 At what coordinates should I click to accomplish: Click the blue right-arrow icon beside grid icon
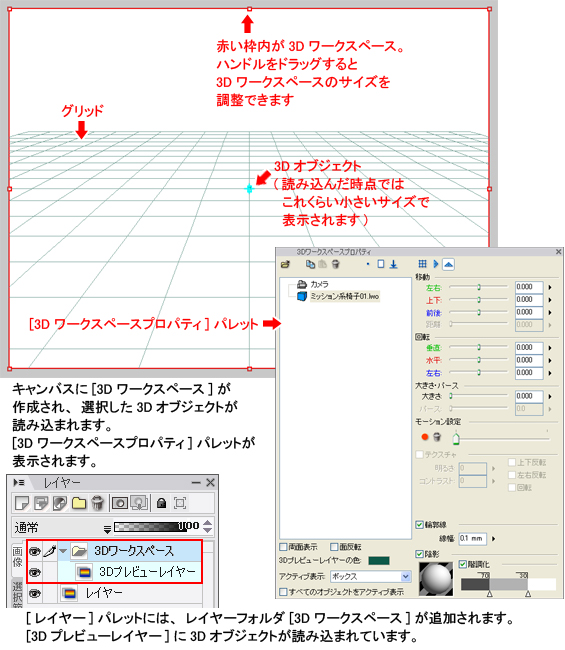pyautogui.click(x=436, y=264)
